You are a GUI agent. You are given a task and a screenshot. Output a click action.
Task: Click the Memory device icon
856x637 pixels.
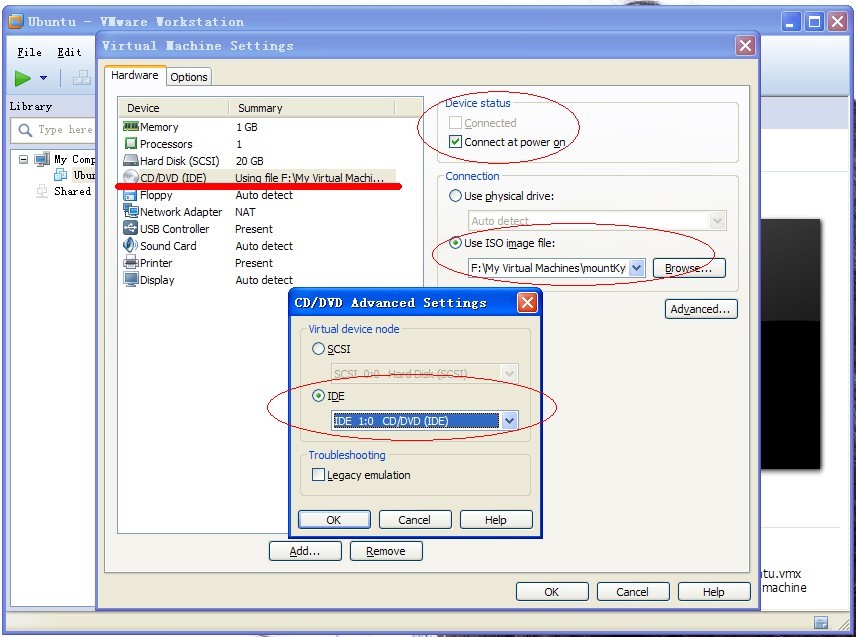130,127
